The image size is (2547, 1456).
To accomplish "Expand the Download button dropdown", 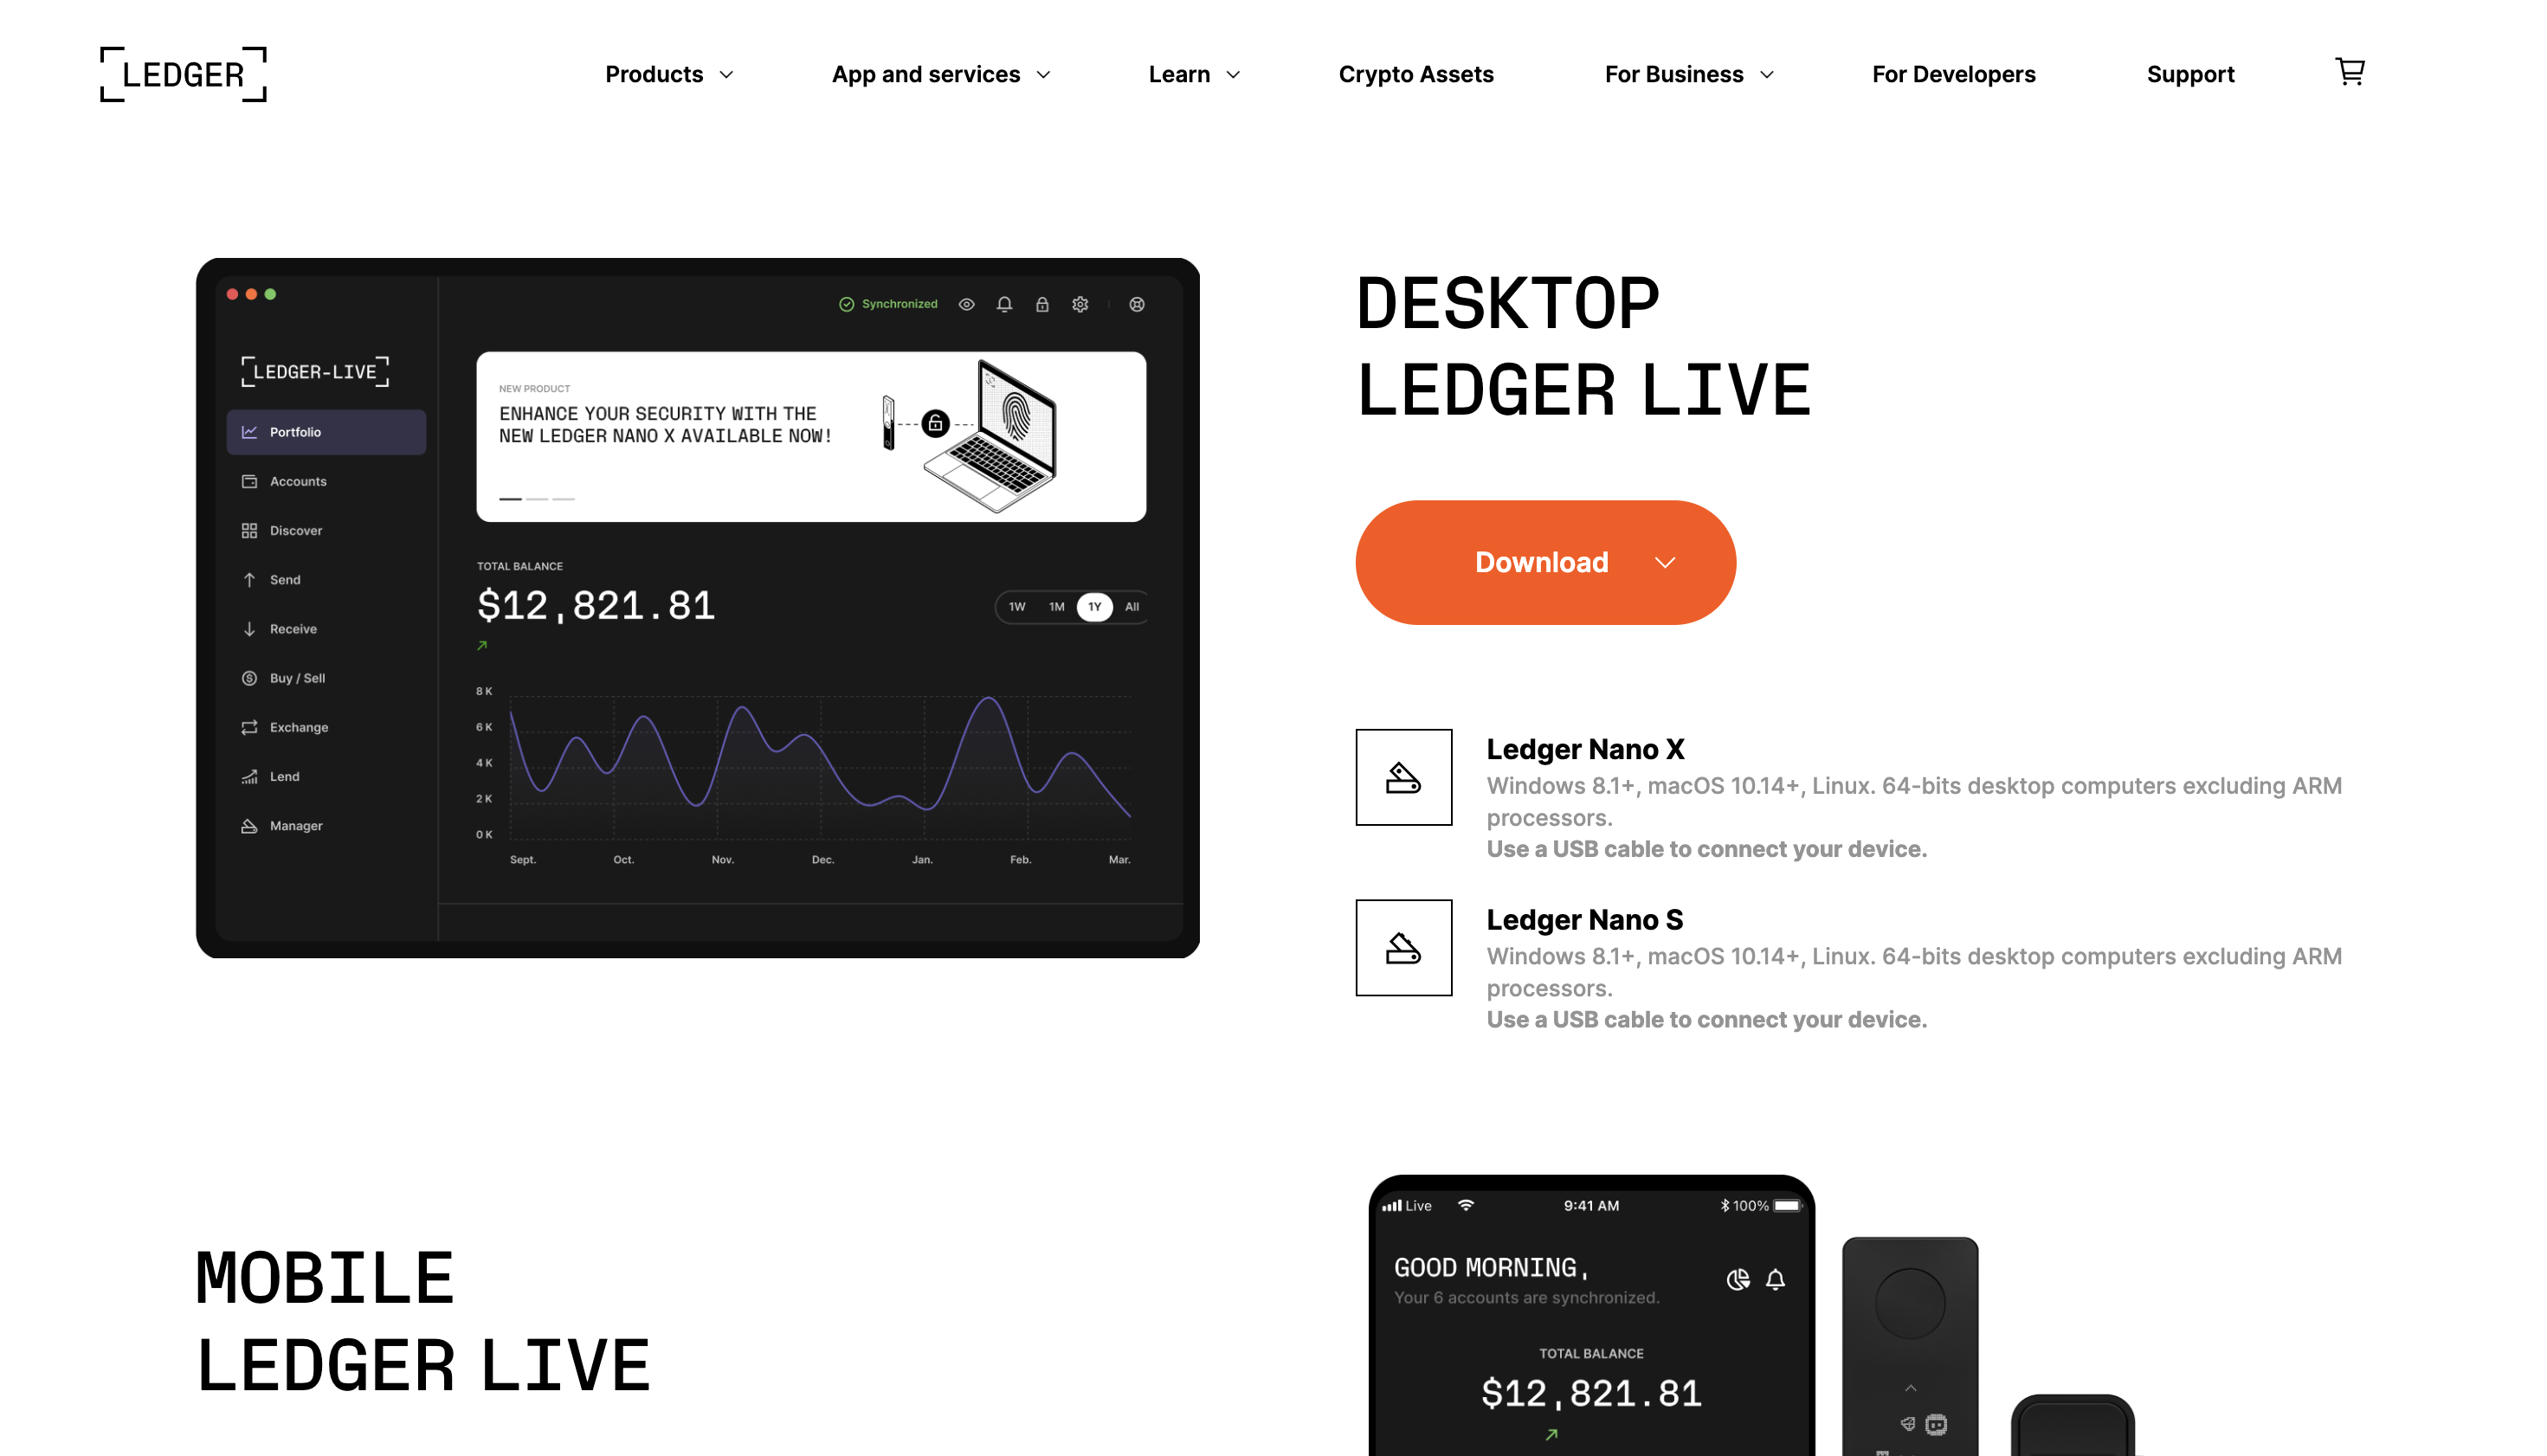I will coord(1664,562).
